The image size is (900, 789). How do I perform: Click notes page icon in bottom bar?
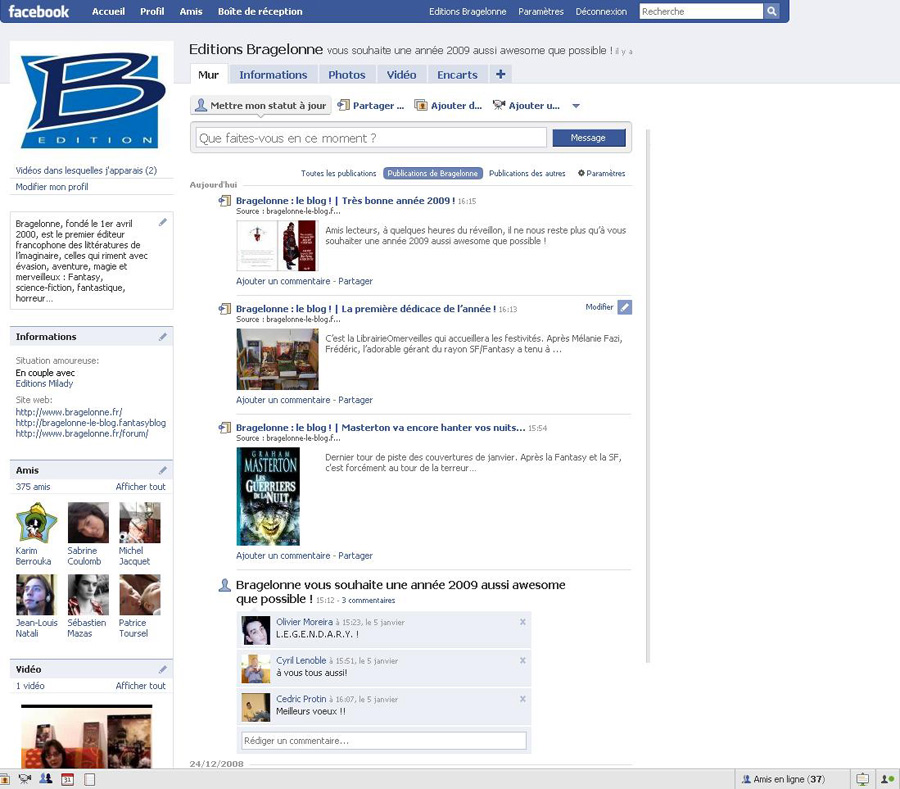[90, 779]
